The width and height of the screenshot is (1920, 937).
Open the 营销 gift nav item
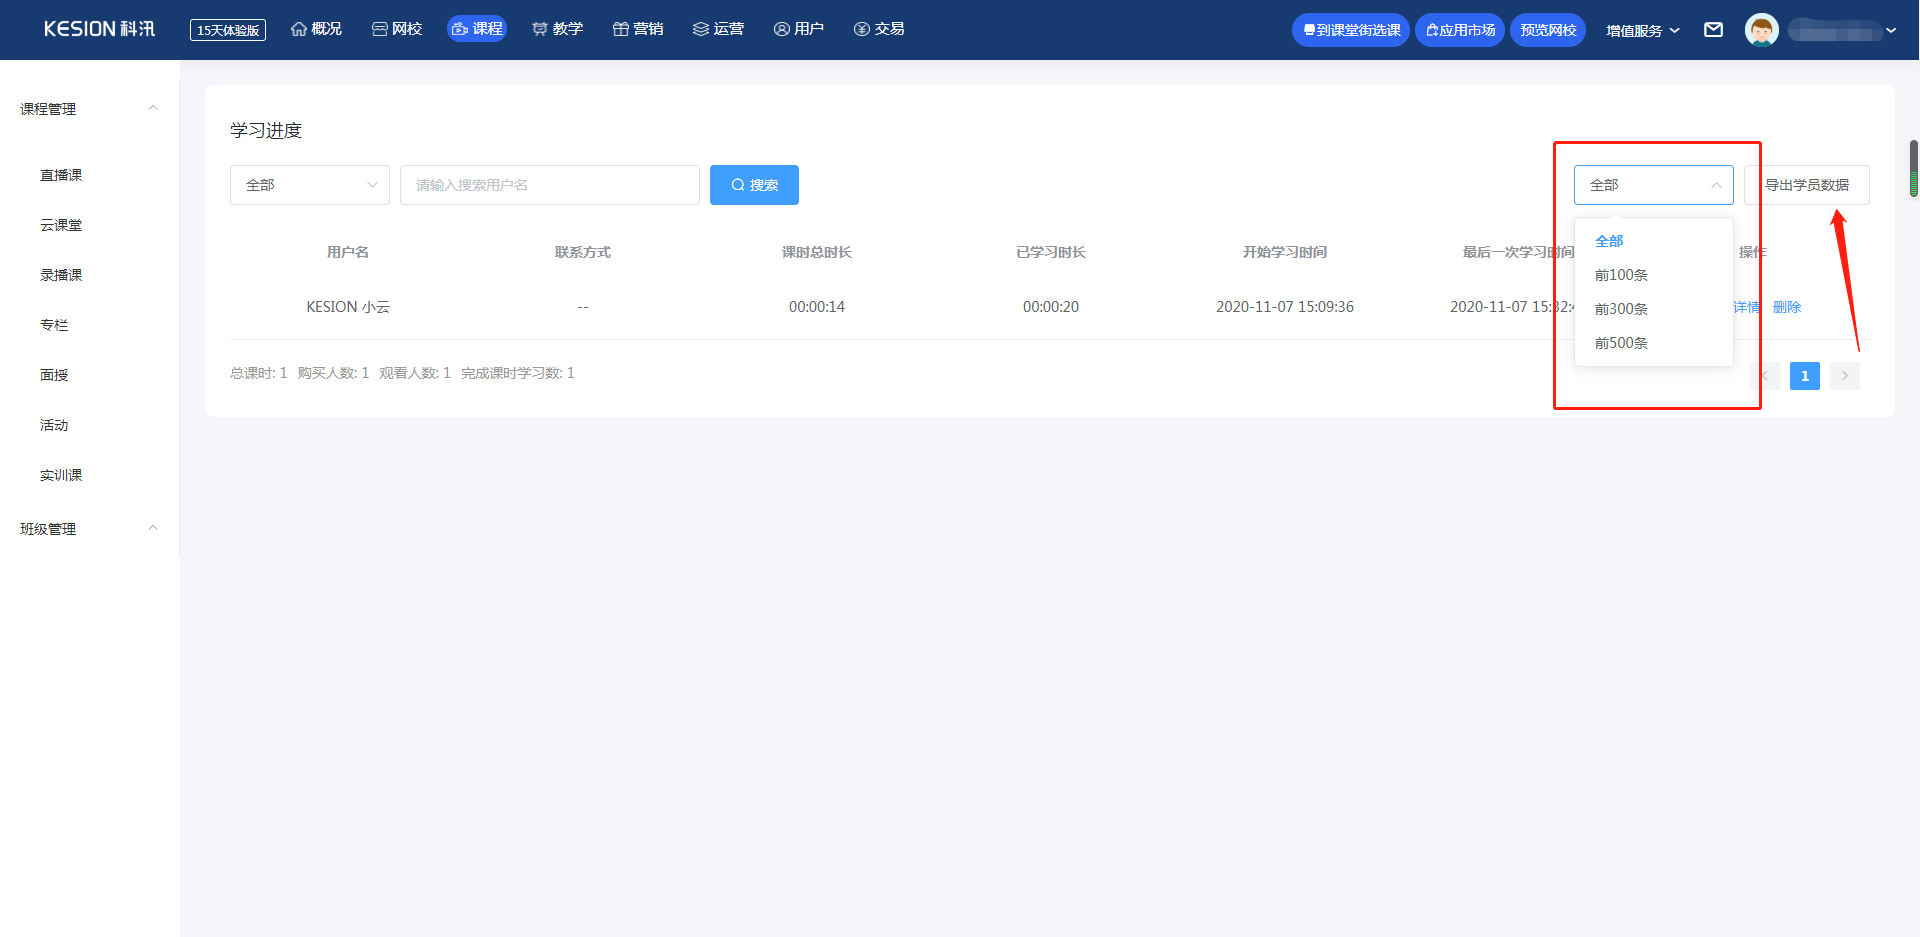pos(638,29)
